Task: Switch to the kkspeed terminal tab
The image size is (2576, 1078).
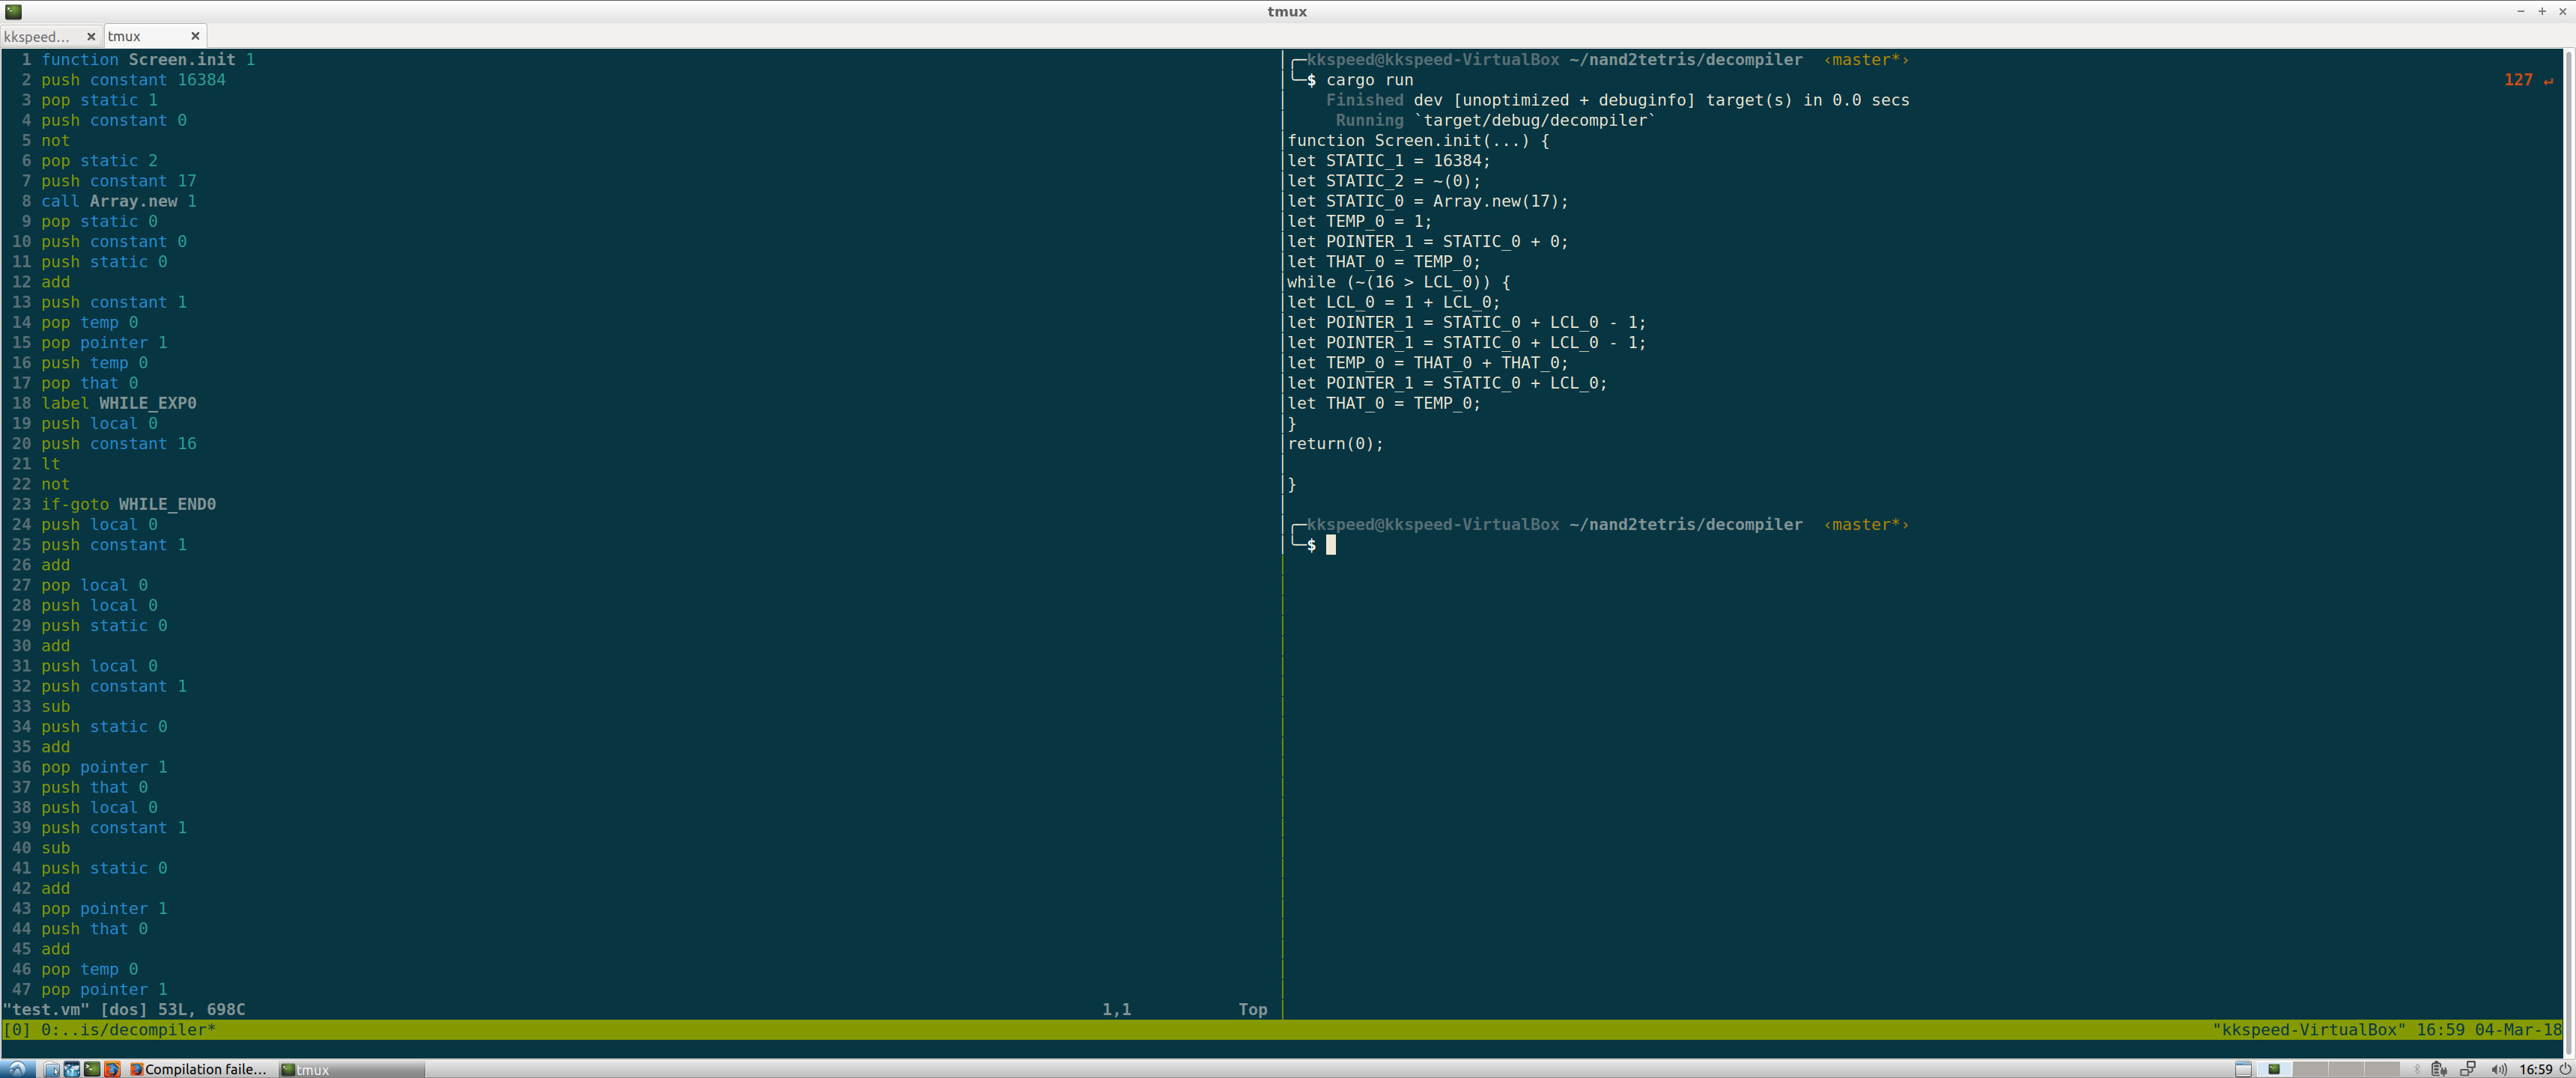Action: (38, 36)
